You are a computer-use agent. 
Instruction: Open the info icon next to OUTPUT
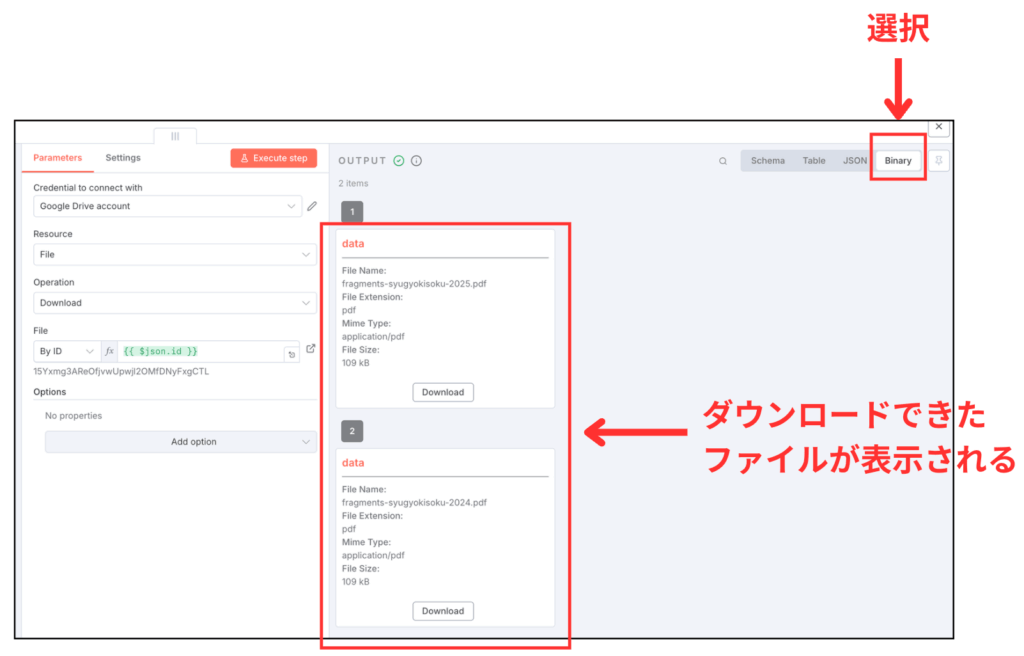414,160
